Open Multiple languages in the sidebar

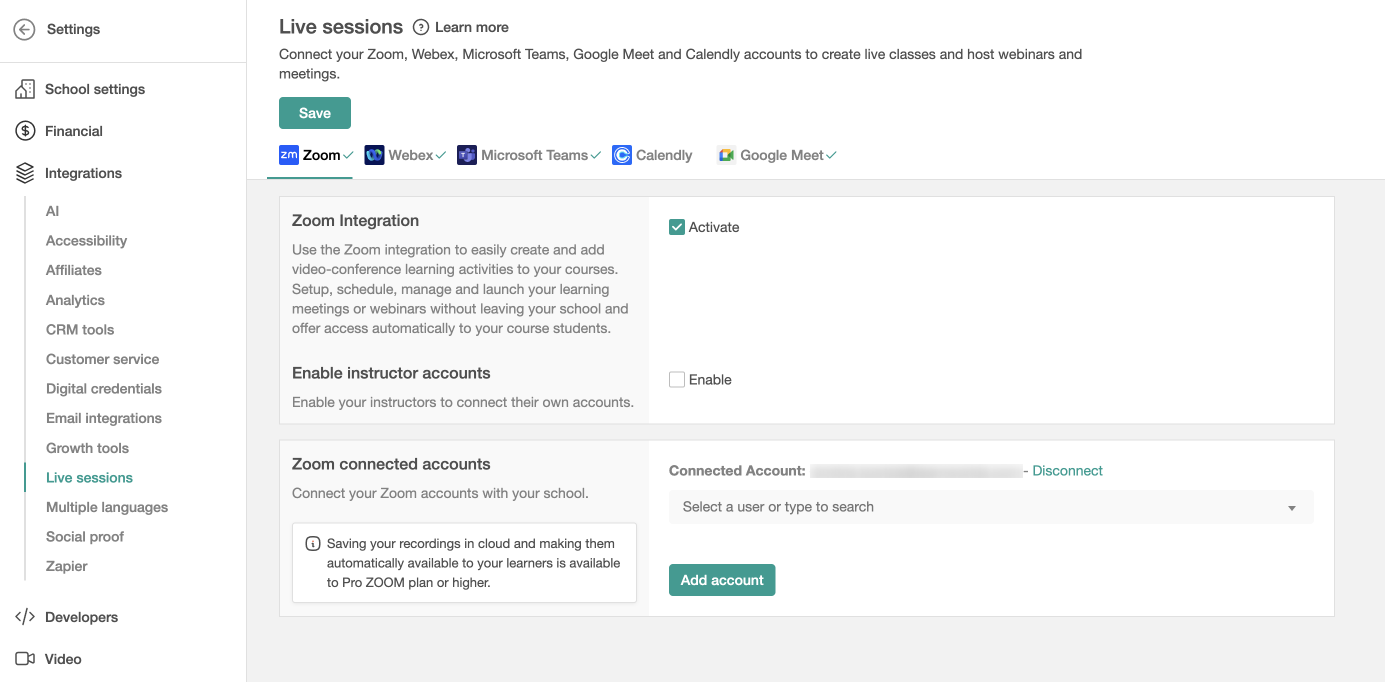[x=107, y=507]
